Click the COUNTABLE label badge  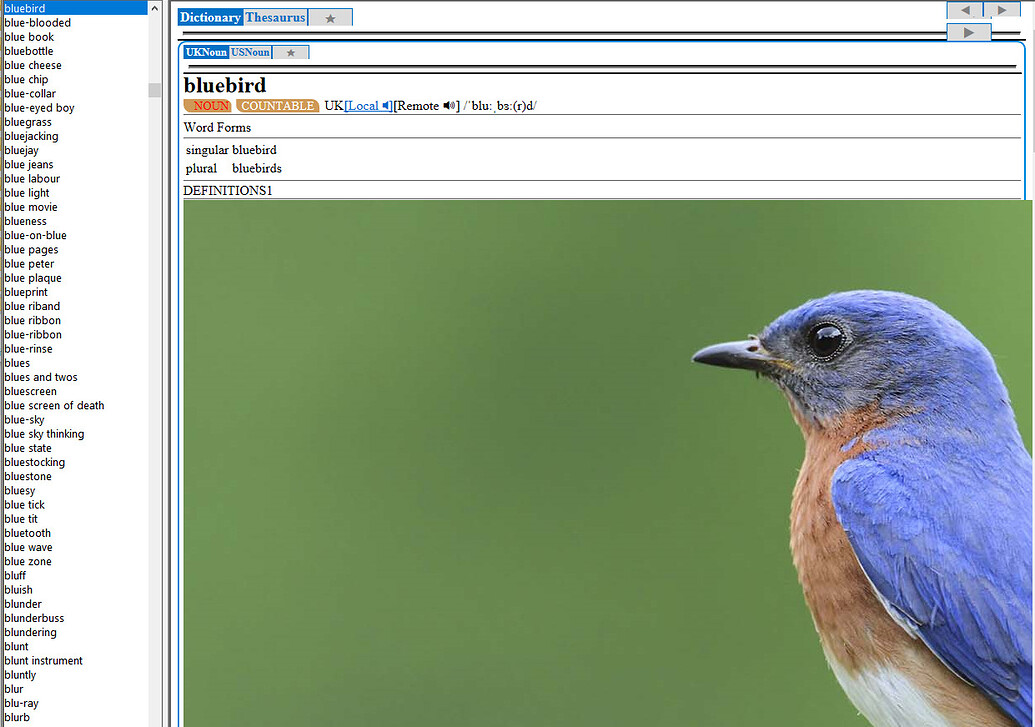(277, 106)
